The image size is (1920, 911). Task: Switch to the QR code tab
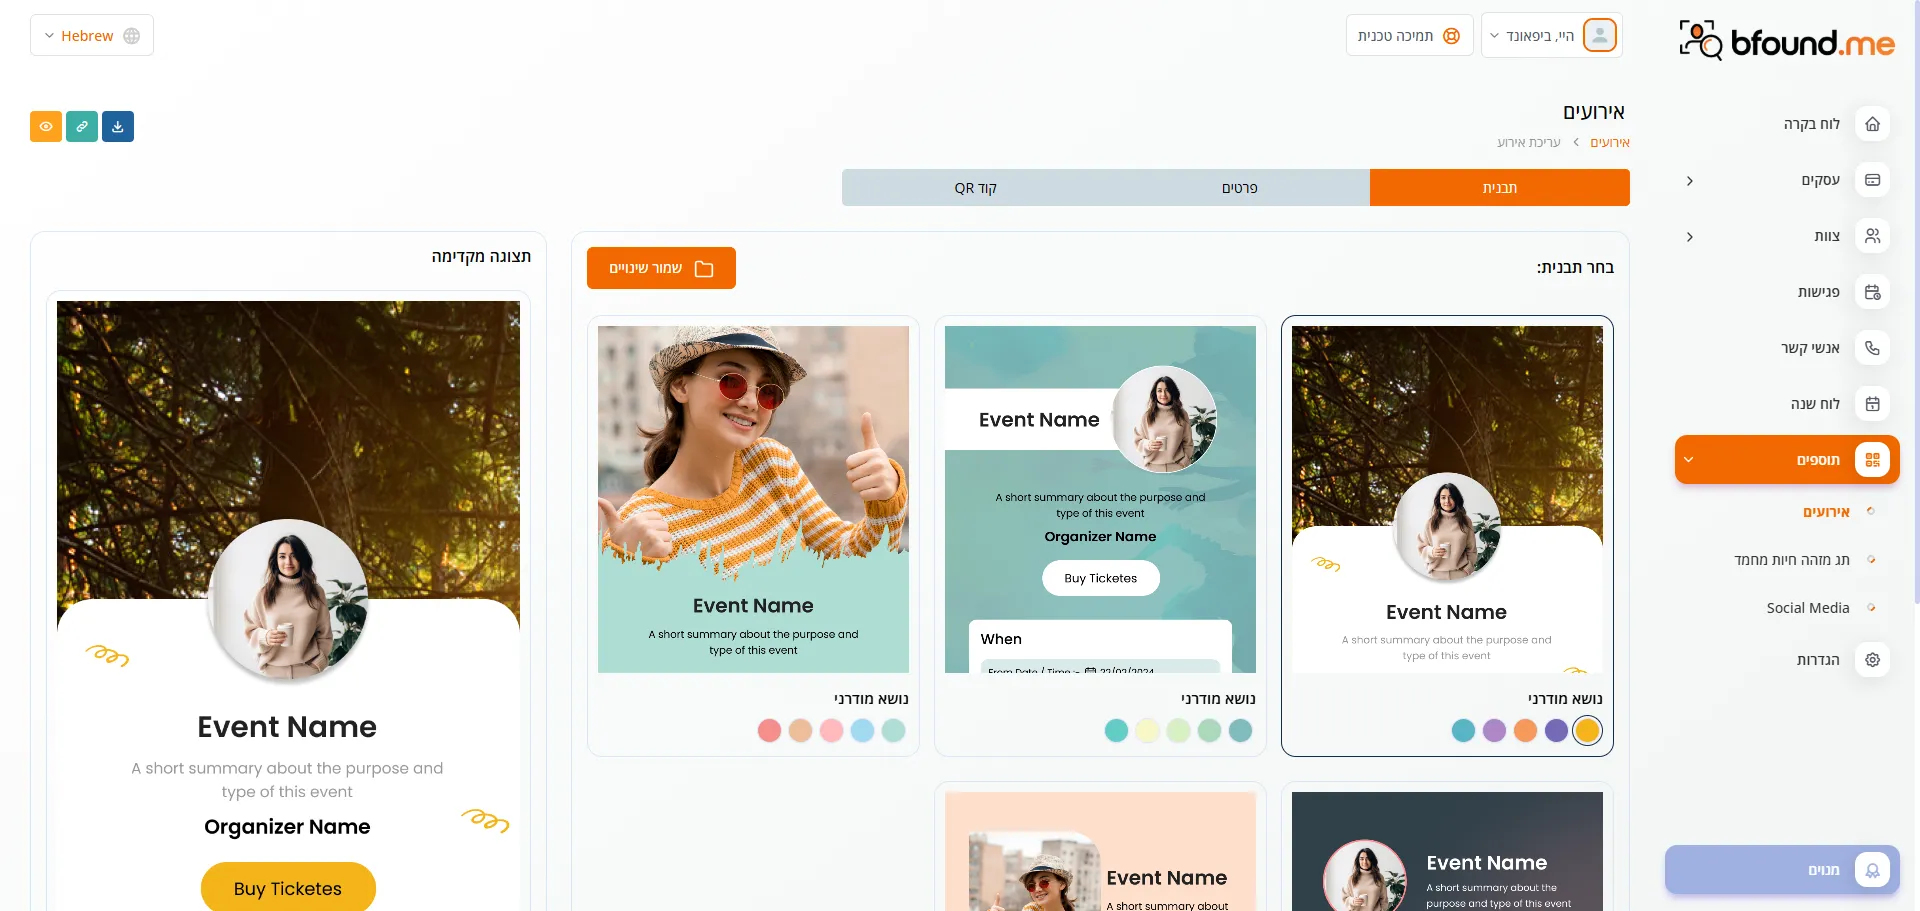[975, 188]
